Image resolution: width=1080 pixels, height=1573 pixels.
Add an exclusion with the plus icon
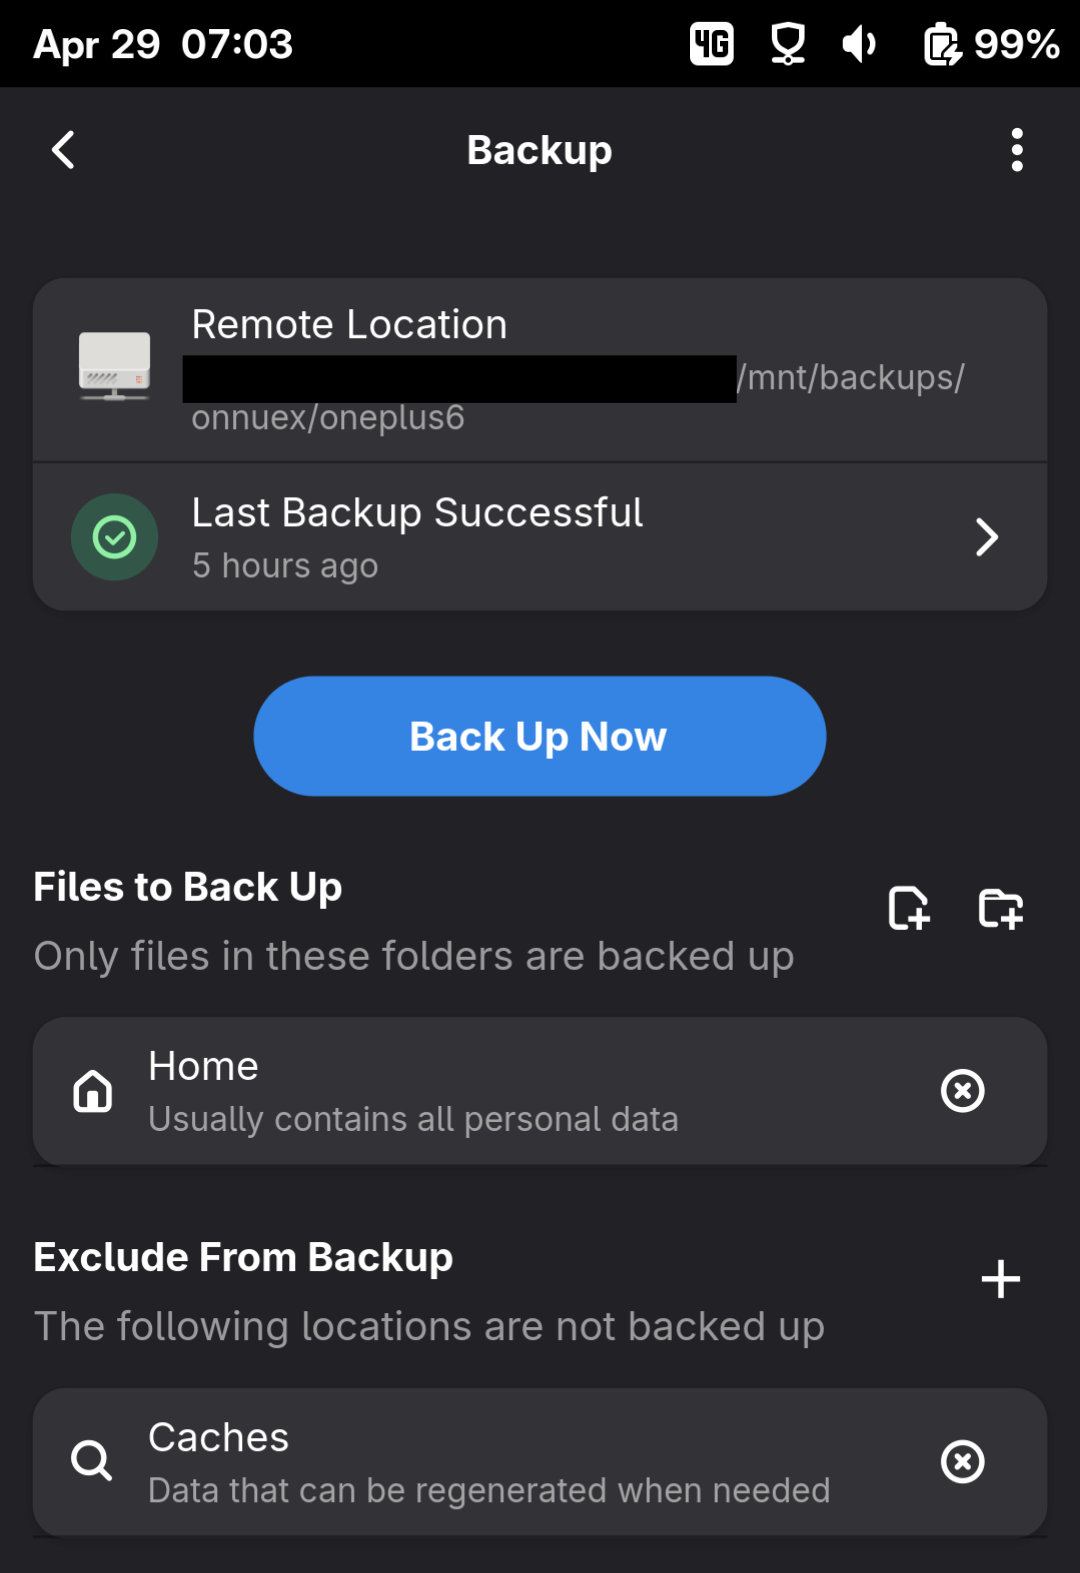coord(1000,1279)
